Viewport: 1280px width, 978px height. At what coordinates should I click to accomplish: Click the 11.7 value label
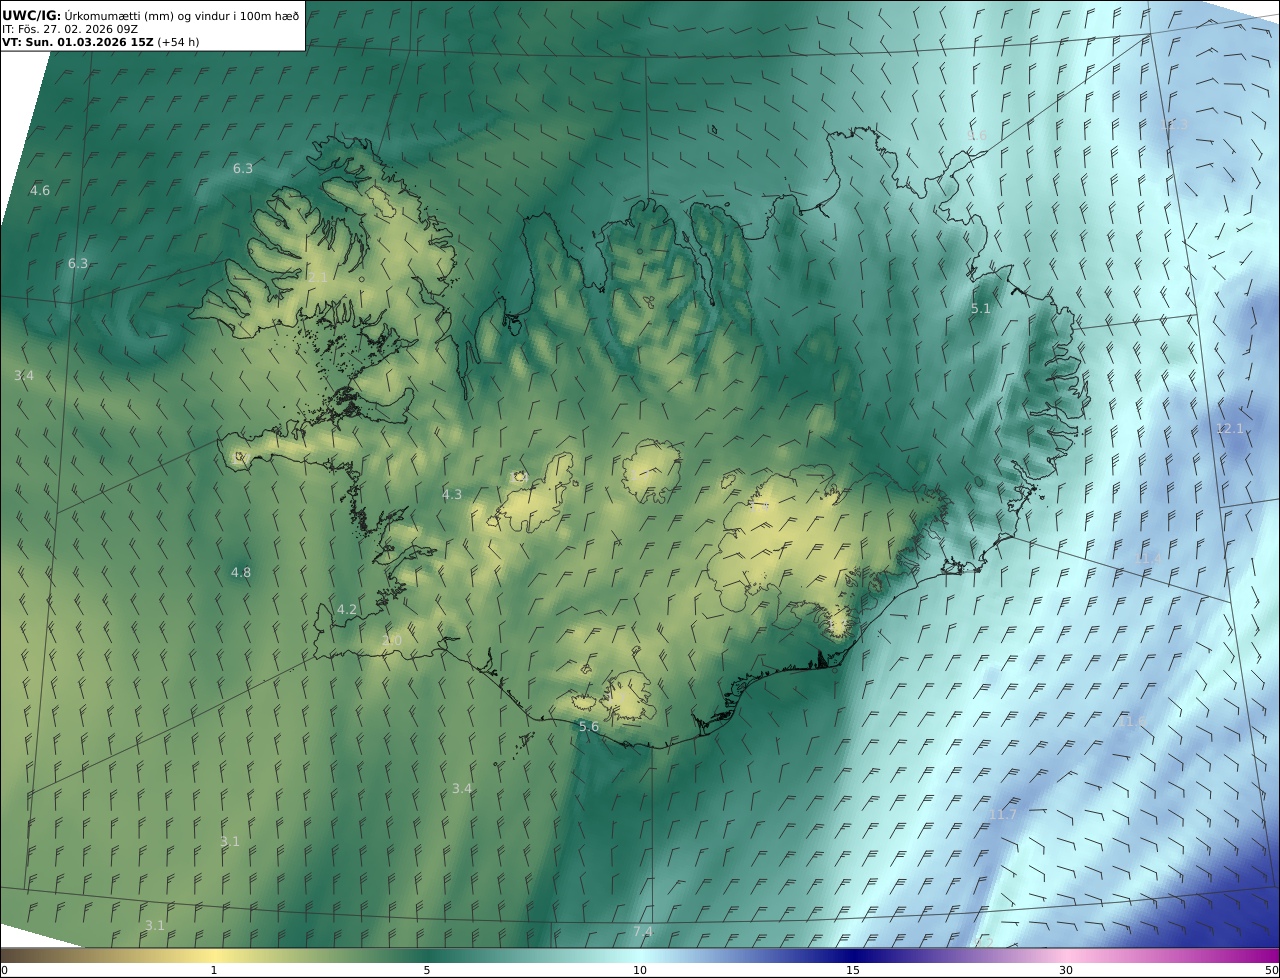point(1002,815)
